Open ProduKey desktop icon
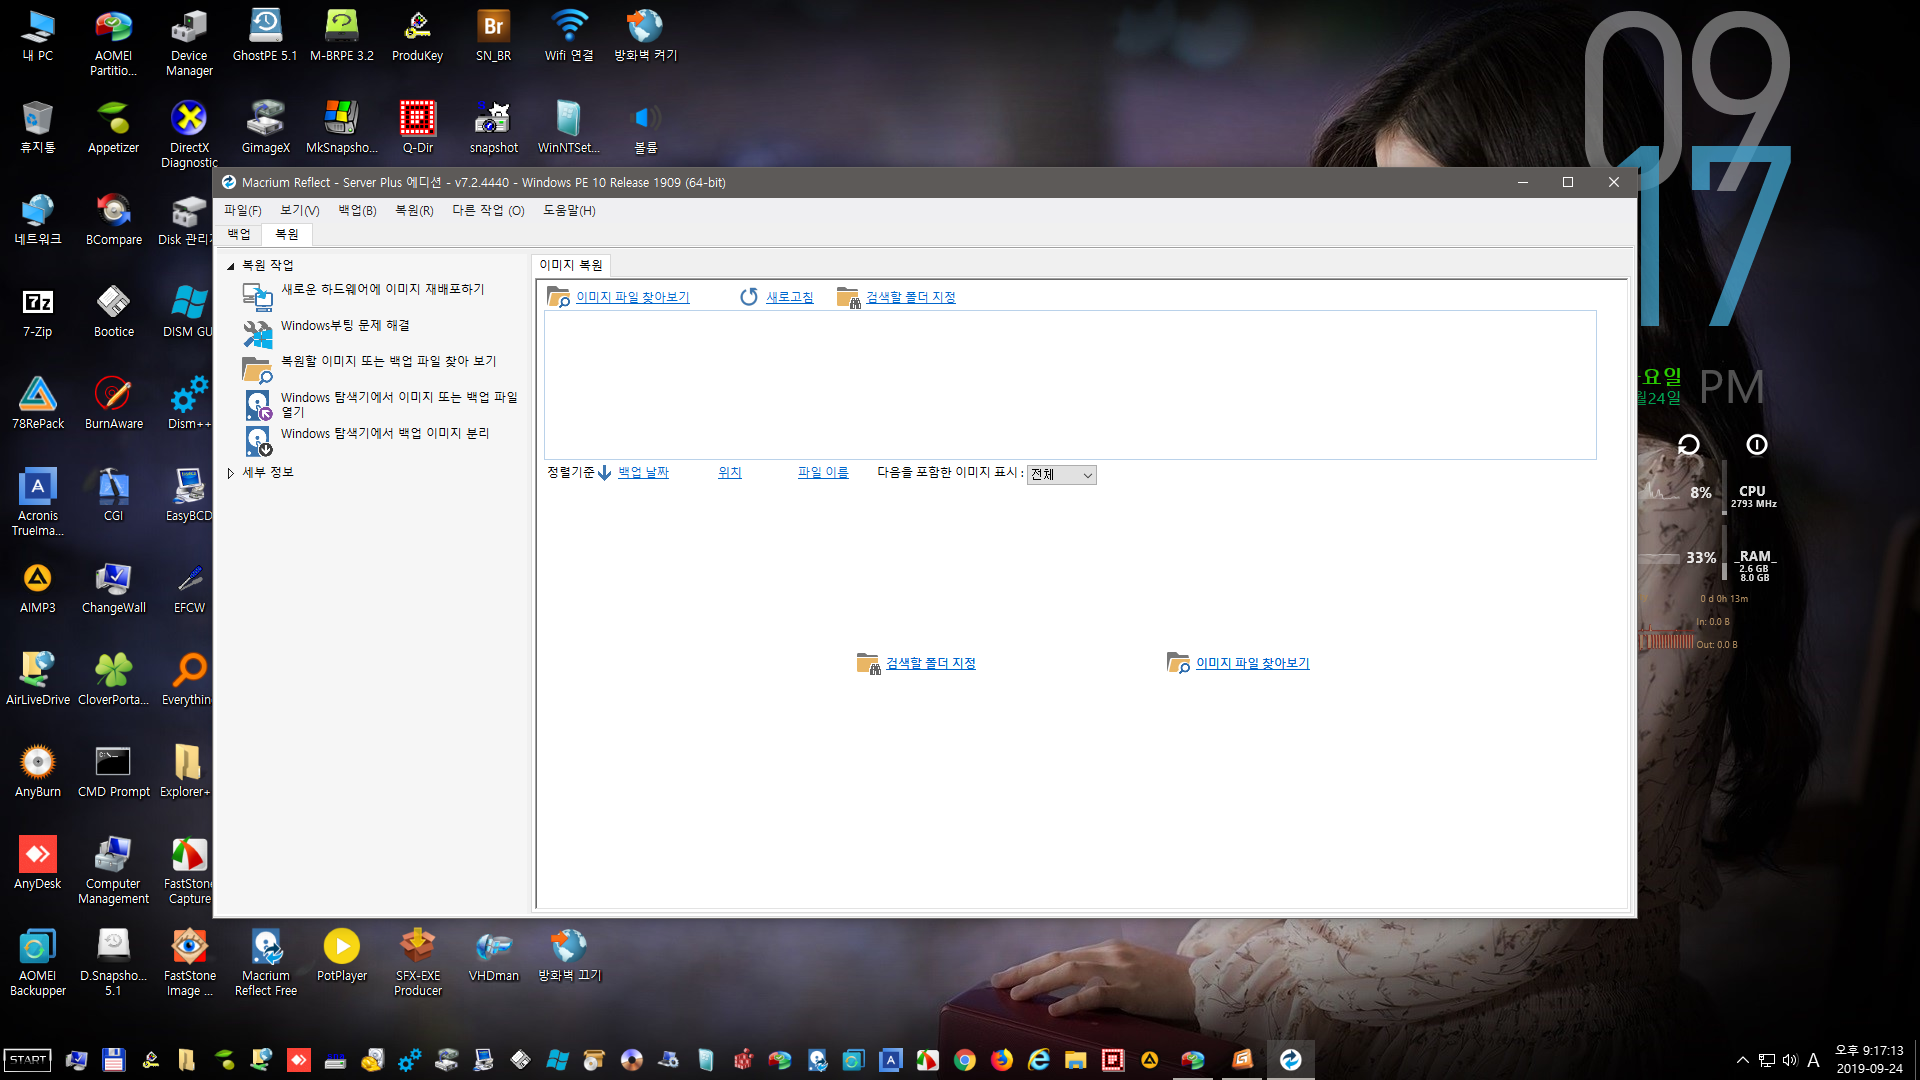 [417, 34]
